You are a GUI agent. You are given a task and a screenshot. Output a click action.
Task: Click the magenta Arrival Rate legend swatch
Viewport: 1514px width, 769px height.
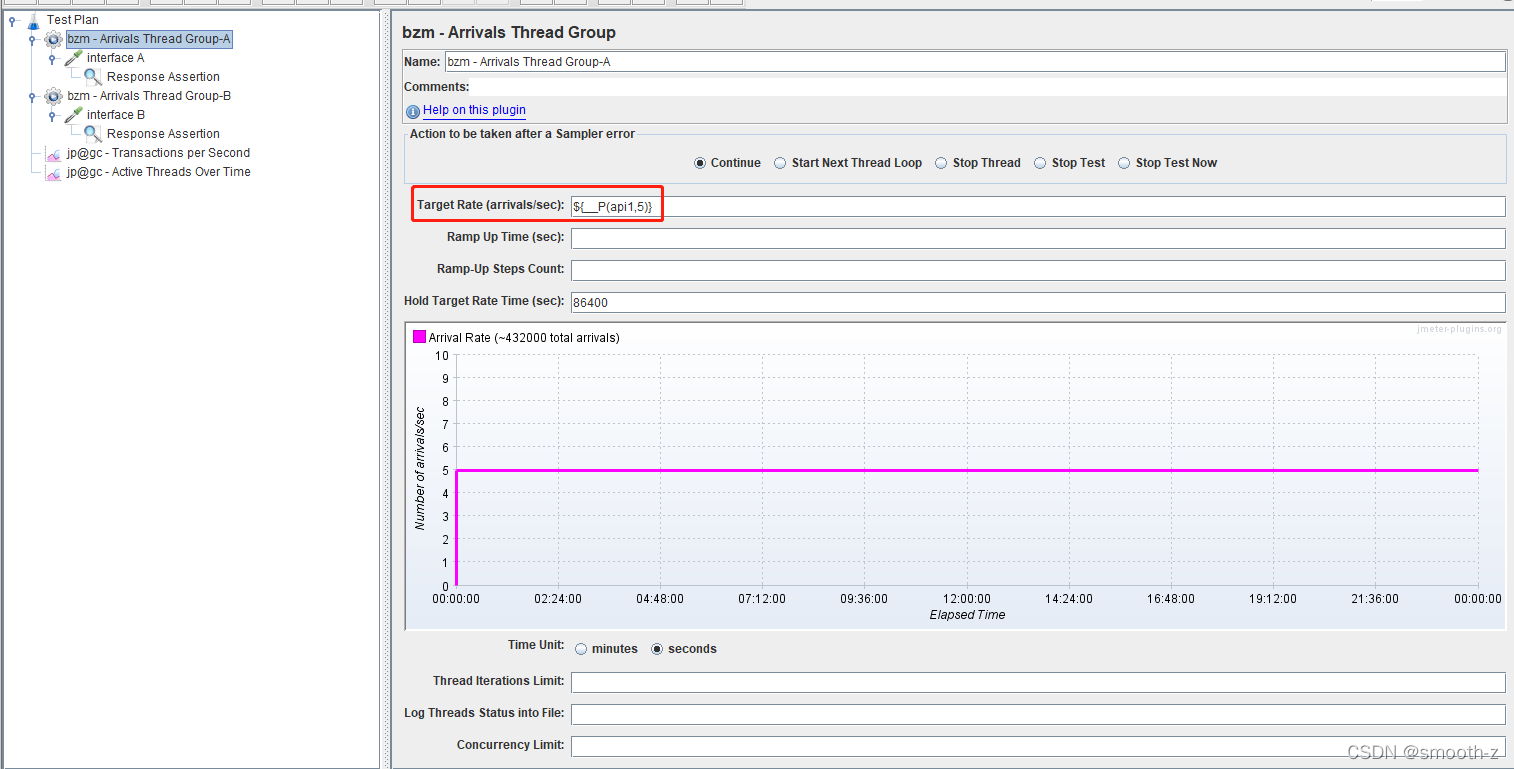419,337
